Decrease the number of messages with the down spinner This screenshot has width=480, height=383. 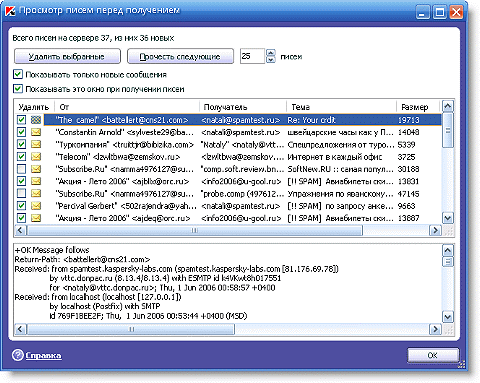point(271,60)
